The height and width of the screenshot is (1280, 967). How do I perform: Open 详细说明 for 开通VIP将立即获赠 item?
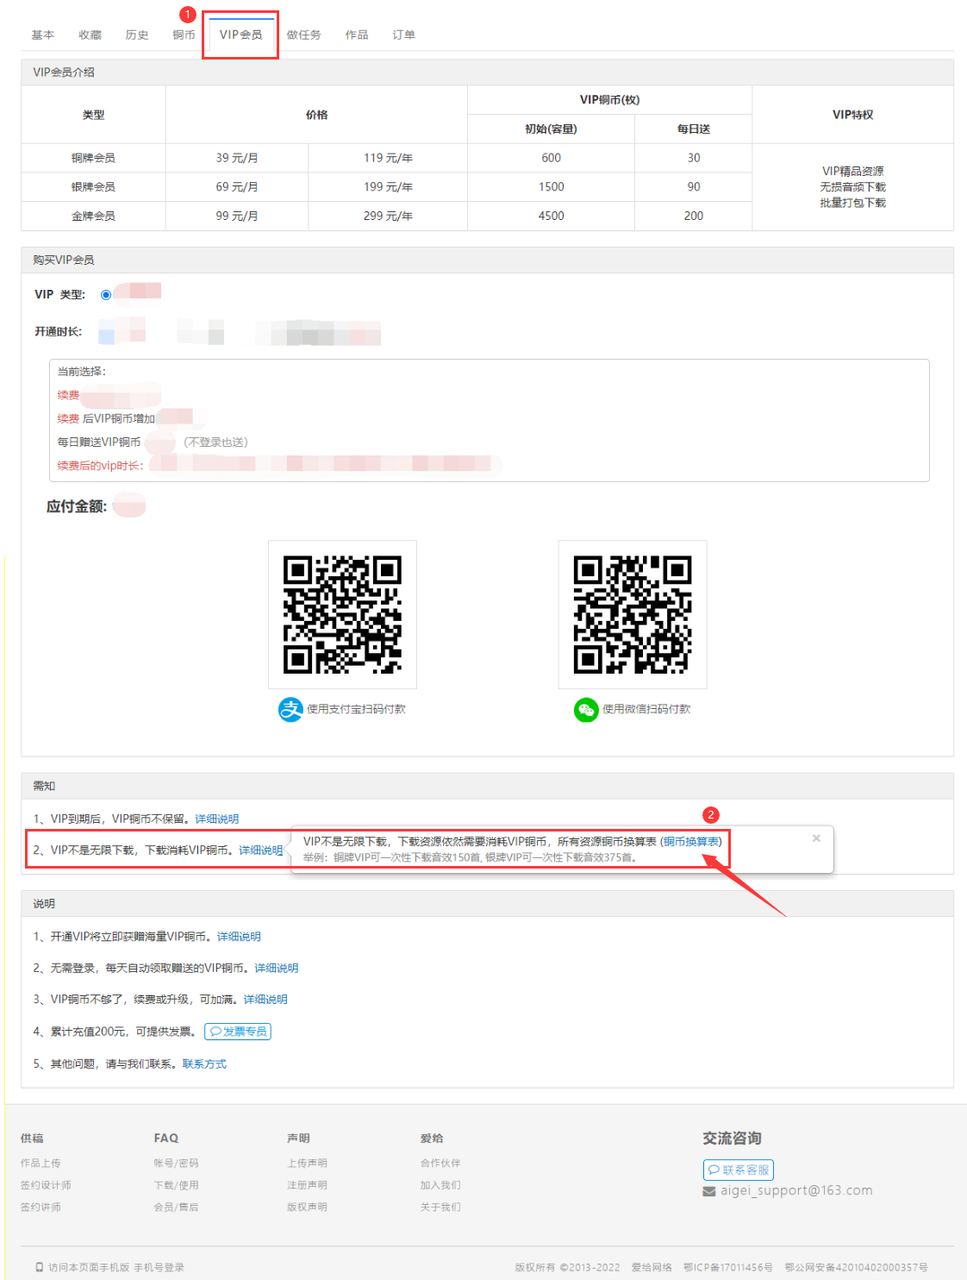coord(239,937)
